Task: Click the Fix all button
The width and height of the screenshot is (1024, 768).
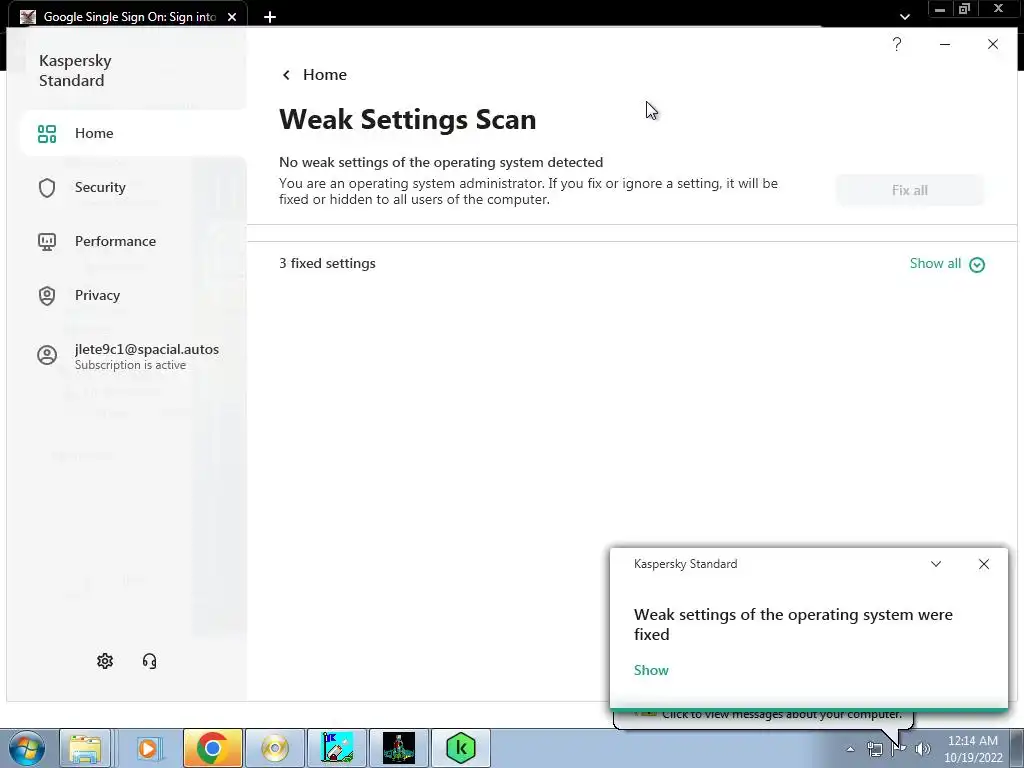Action: pos(910,190)
